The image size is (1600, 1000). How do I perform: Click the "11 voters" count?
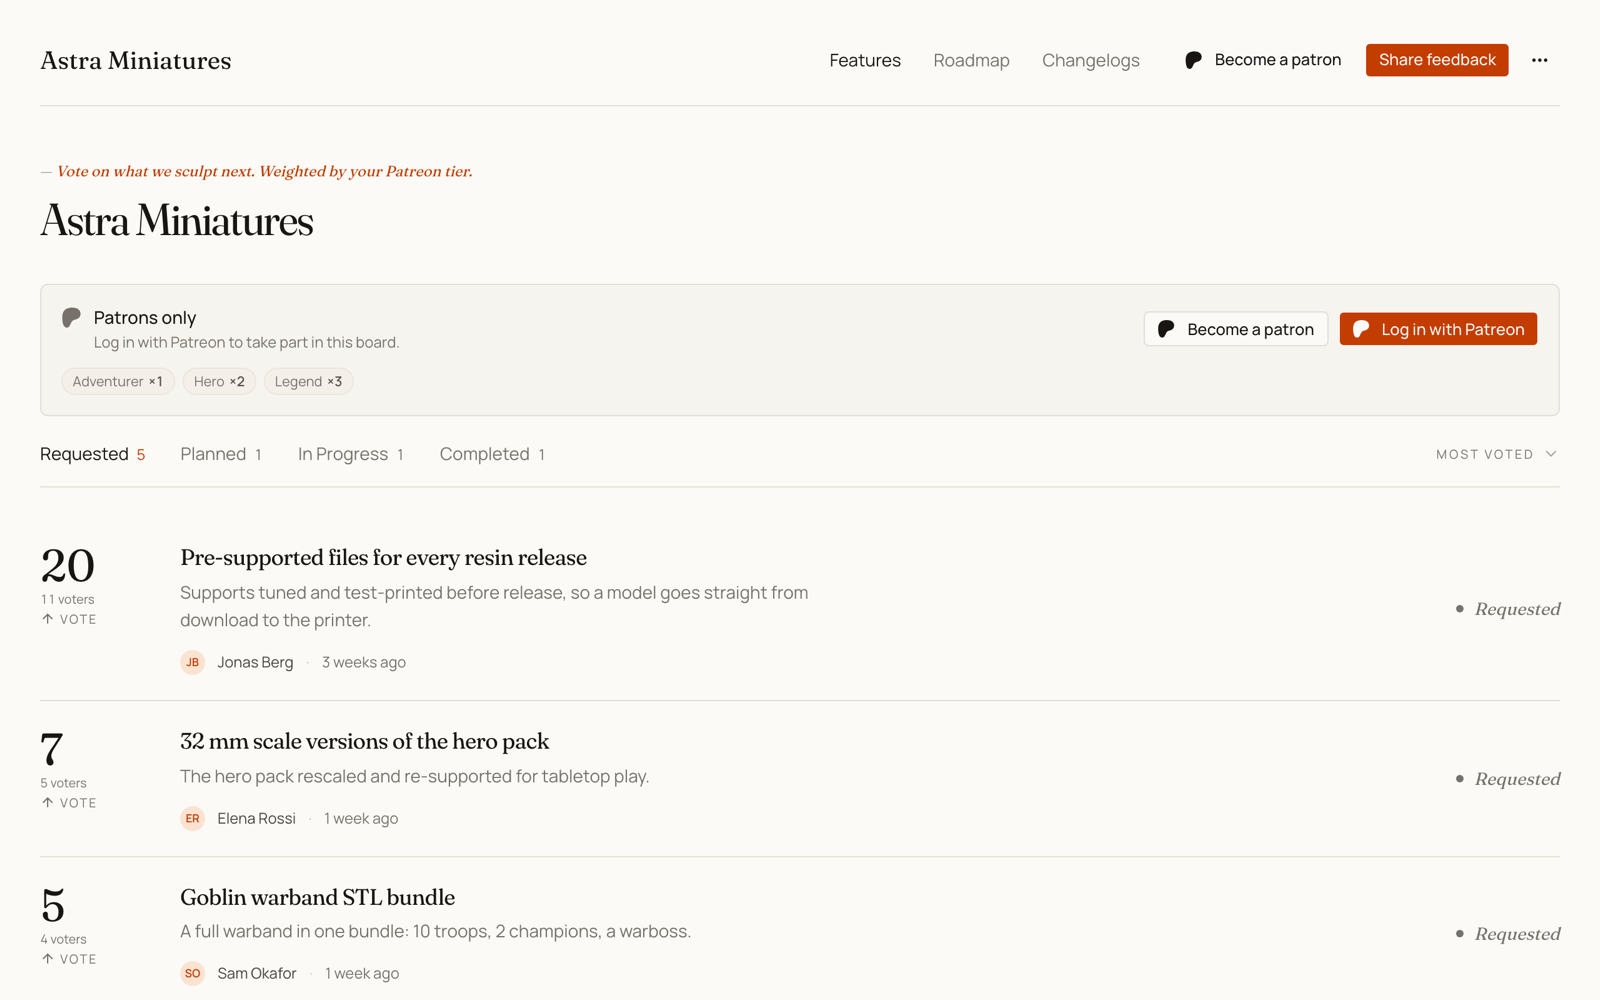point(67,599)
